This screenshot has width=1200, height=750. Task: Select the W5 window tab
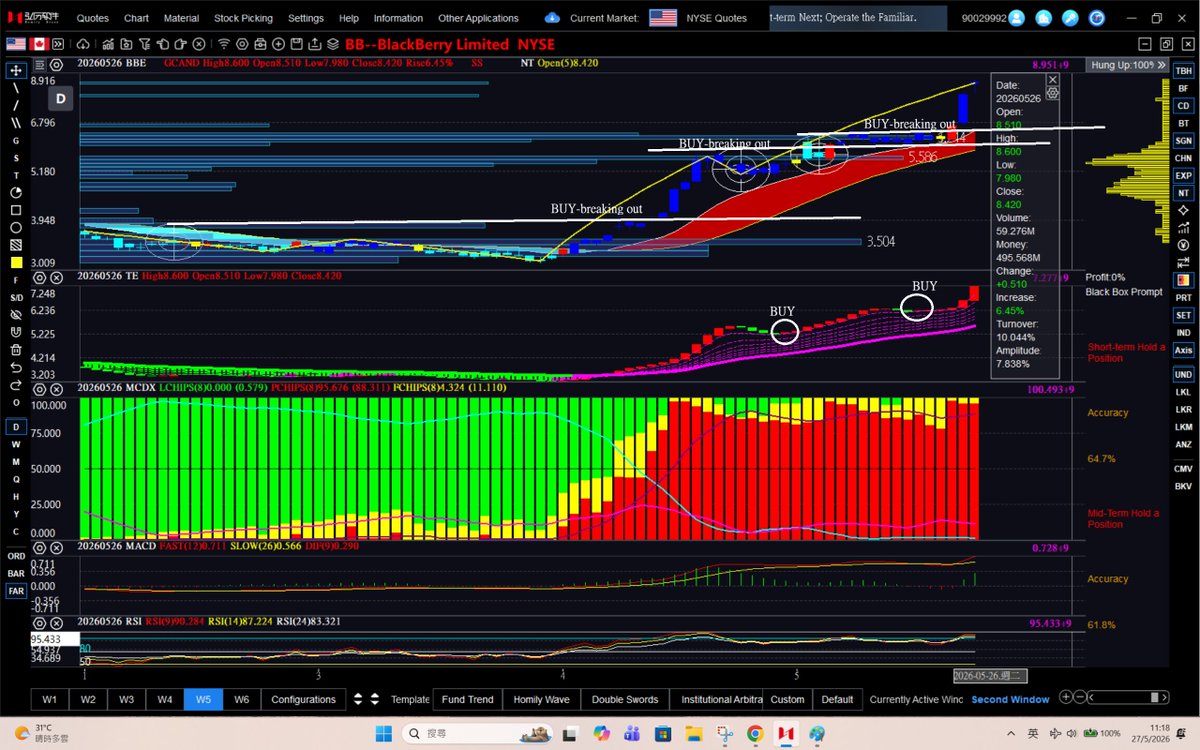click(203, 699)
